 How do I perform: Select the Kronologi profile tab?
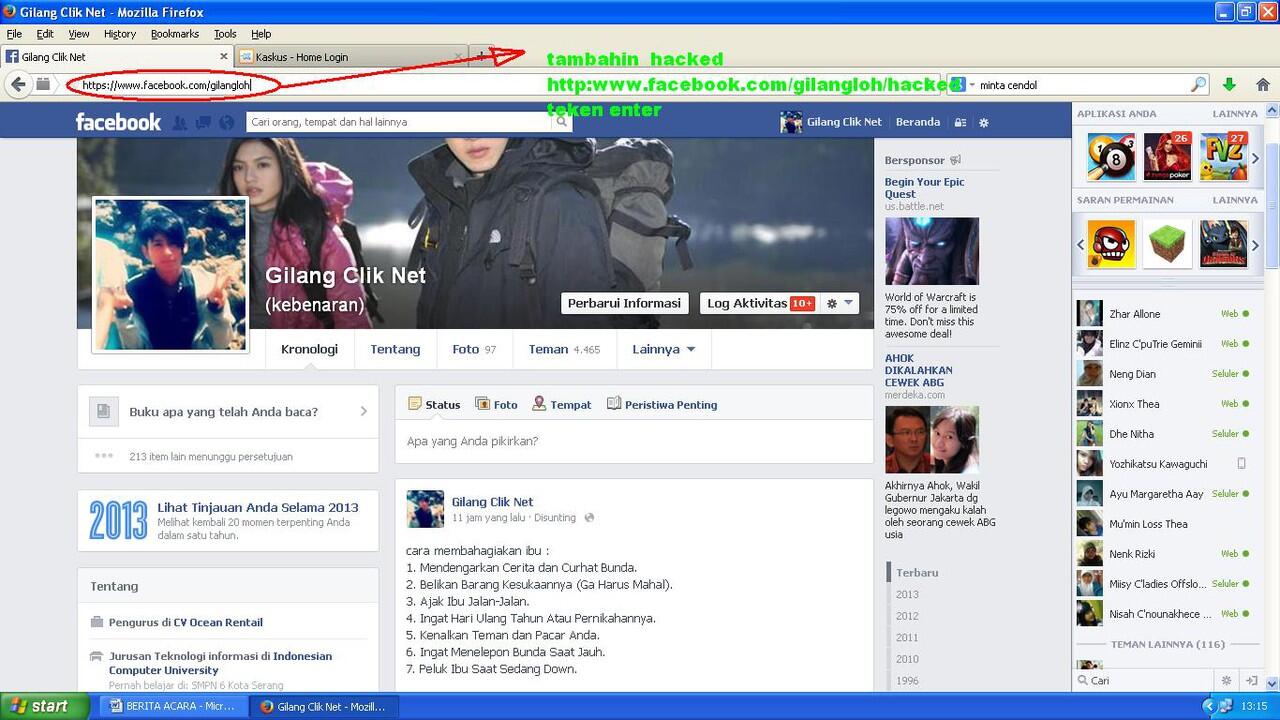309,349
